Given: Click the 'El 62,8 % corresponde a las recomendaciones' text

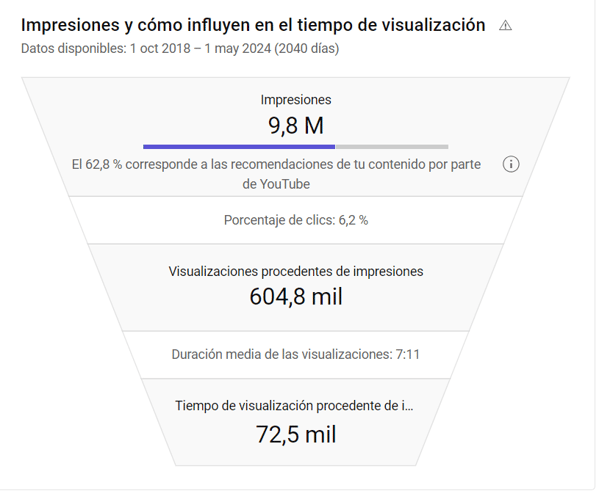Looking at the screenshot, I should coord(276,174).
